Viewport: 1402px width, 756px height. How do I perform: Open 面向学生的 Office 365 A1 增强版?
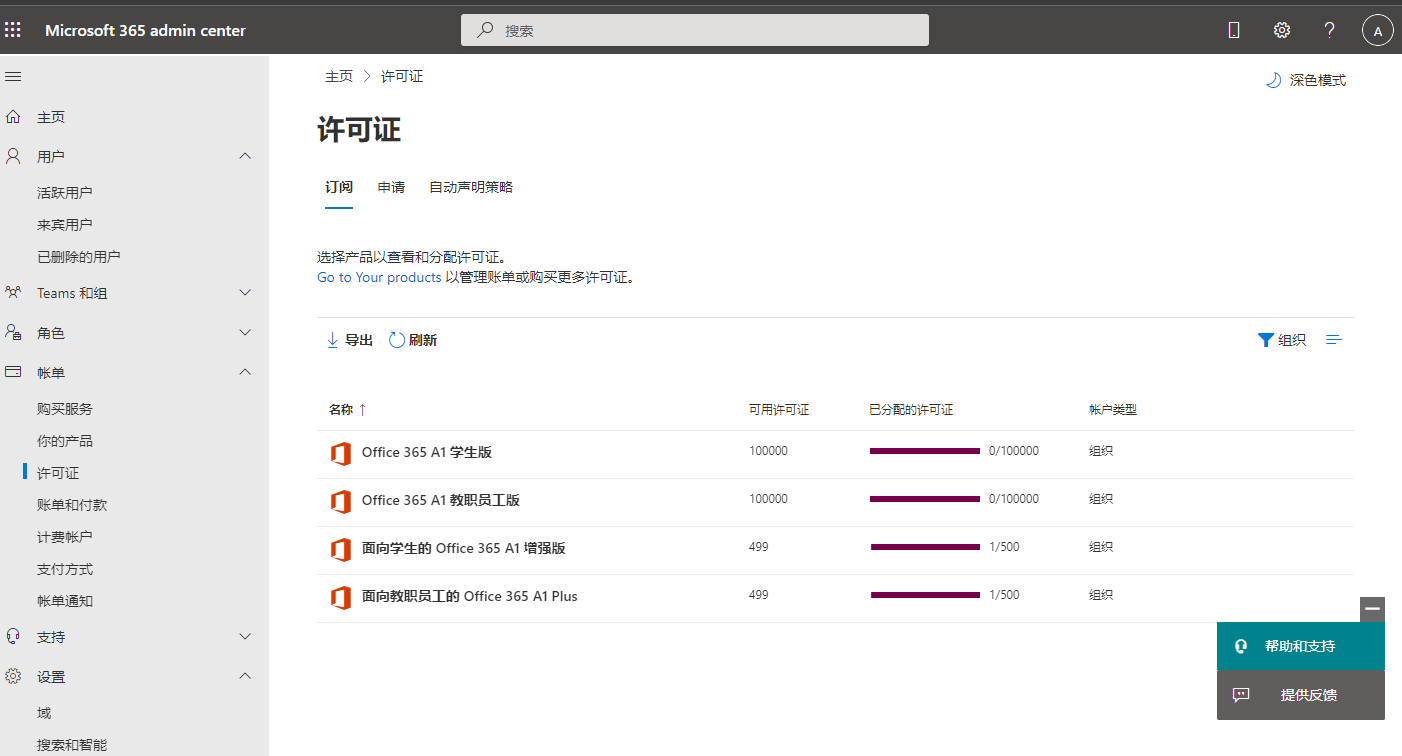pyautogui.click(x=464, y=548)
